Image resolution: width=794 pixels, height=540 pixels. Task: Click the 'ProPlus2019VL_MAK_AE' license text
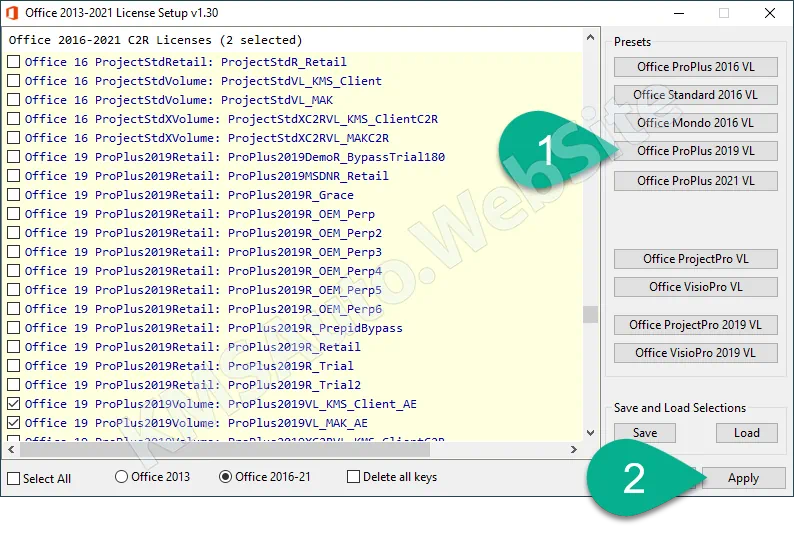point(298,422)
